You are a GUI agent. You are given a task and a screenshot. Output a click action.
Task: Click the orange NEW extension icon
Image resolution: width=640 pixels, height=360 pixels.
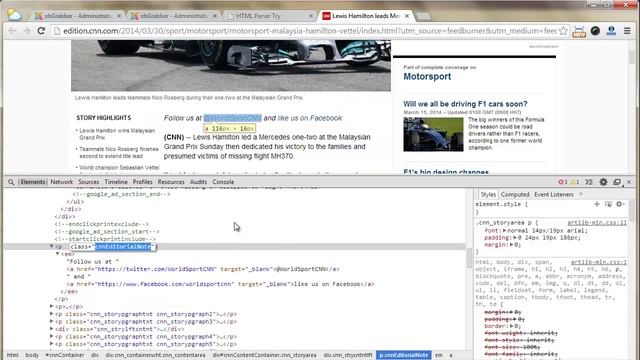tap(579, 31)
